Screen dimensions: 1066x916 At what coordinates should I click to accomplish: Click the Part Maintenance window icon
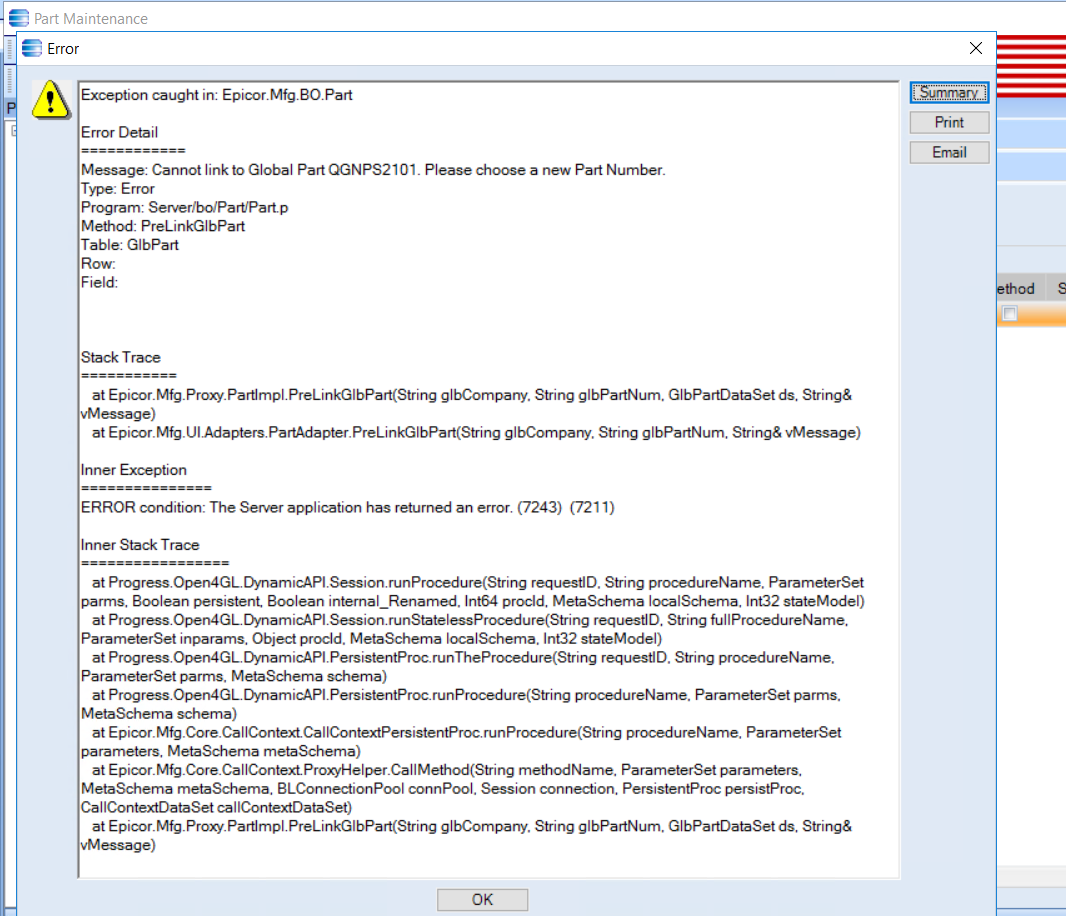18,18
